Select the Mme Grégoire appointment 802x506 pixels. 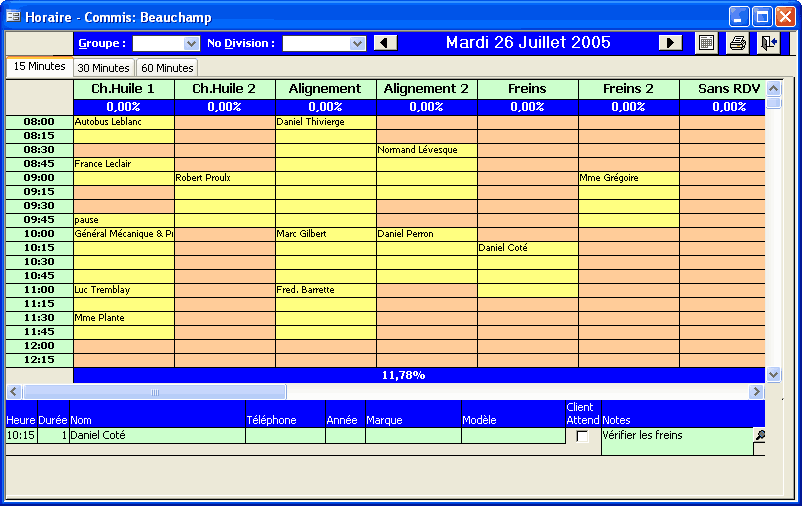click(629, 178)
